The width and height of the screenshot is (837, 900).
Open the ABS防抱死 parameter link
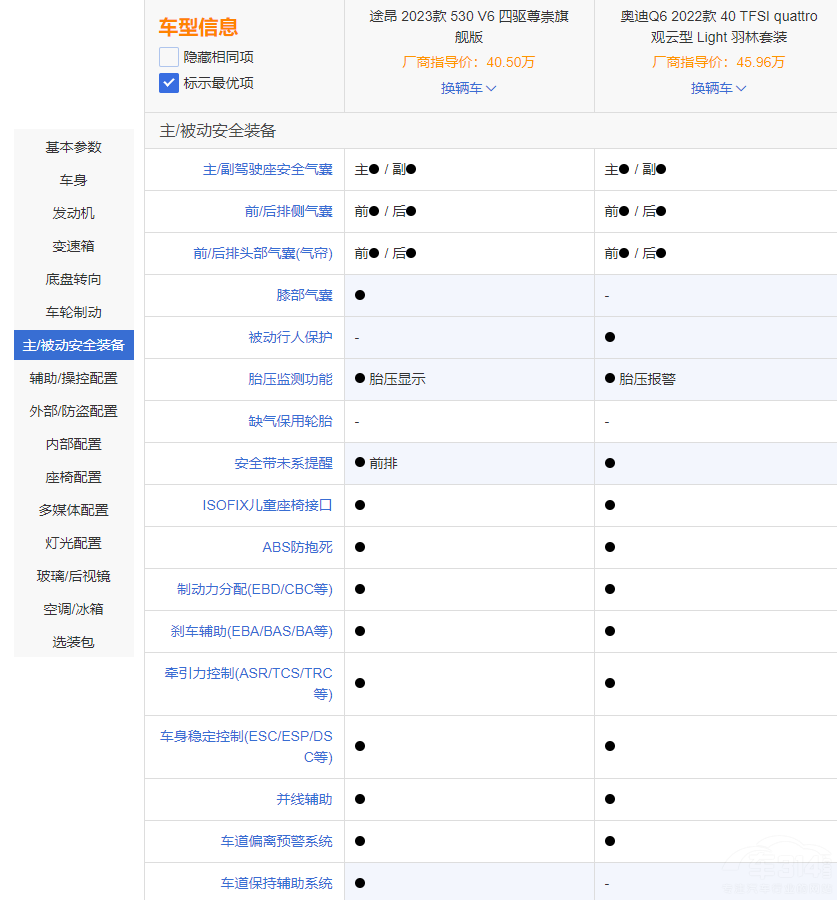(297, 547)
